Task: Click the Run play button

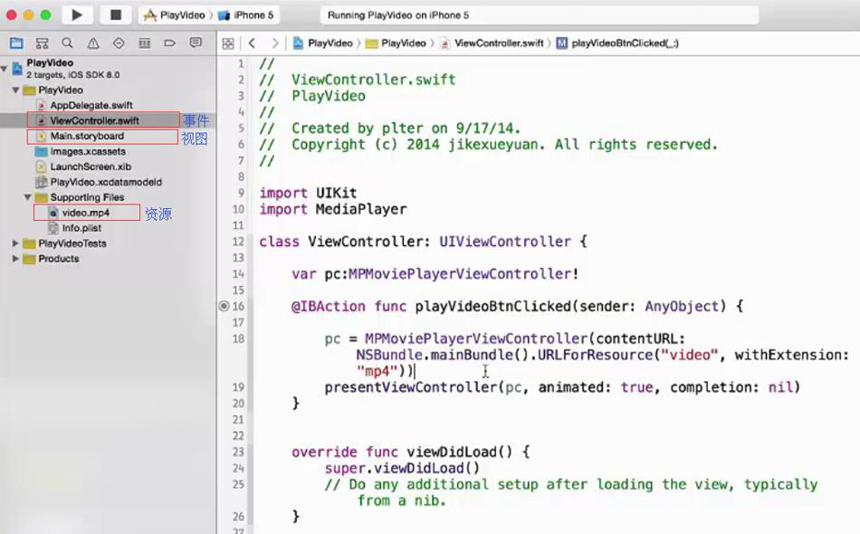Action: click(x=77, y=15)
